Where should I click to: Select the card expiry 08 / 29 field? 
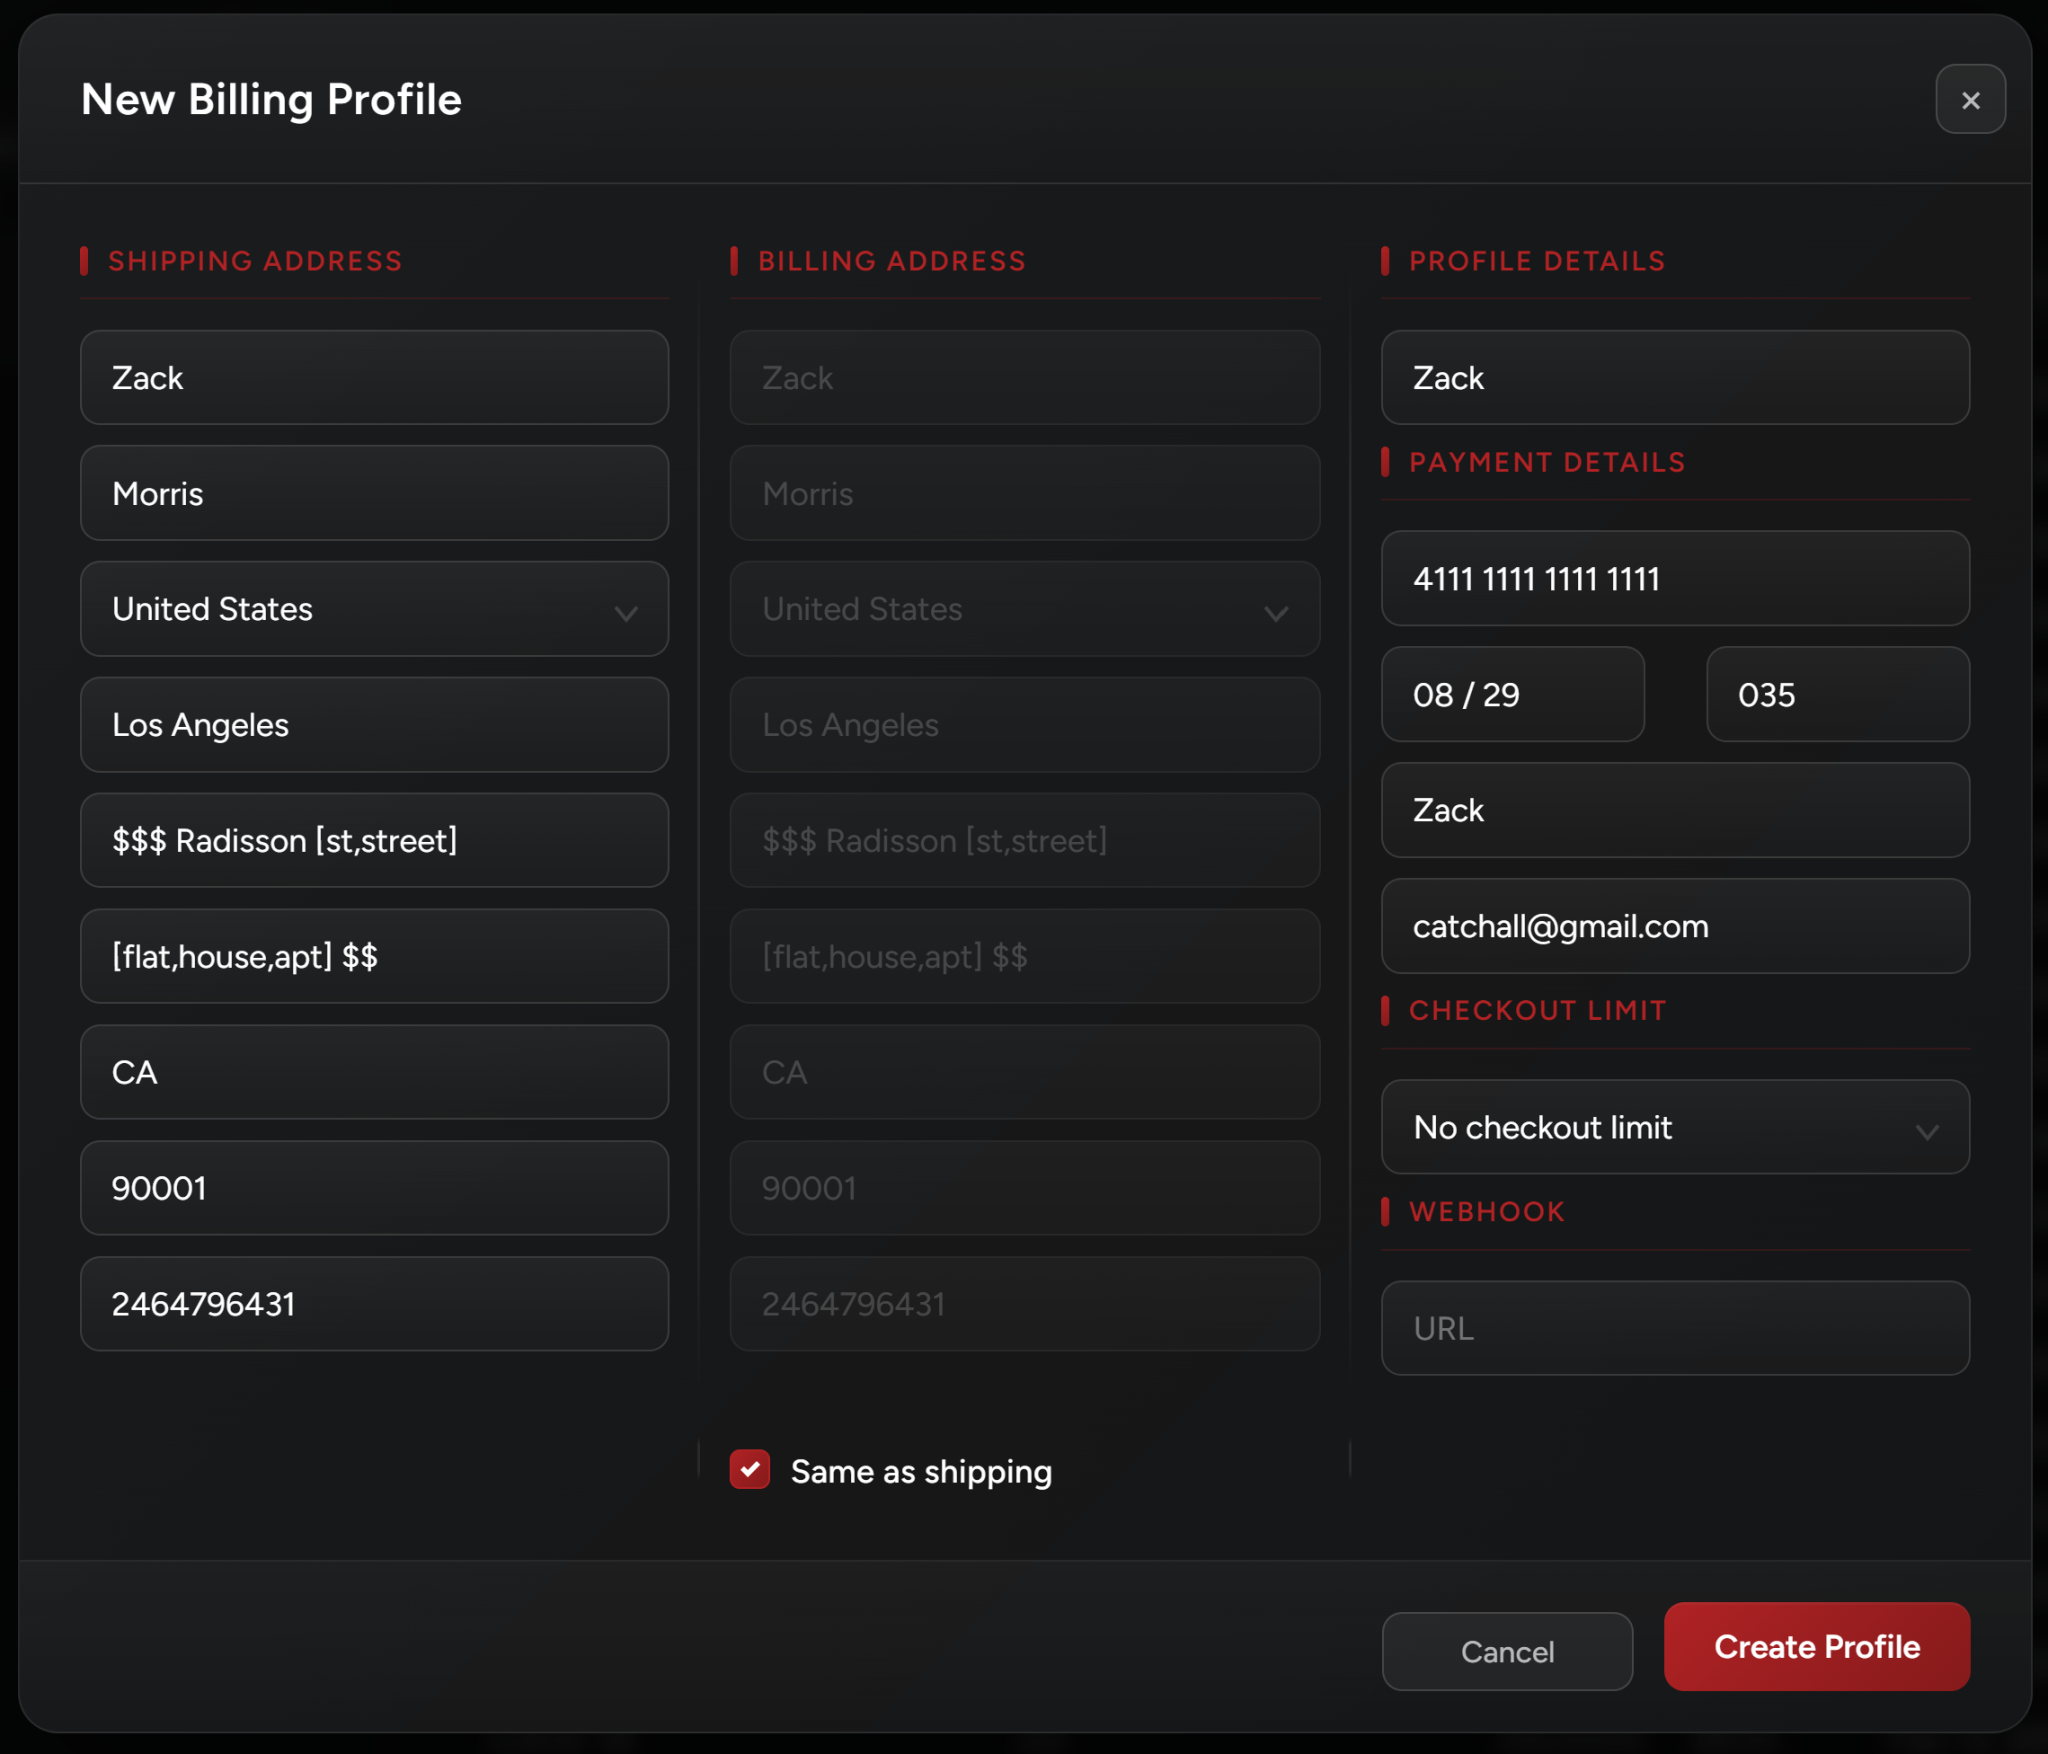(1512, 695)
